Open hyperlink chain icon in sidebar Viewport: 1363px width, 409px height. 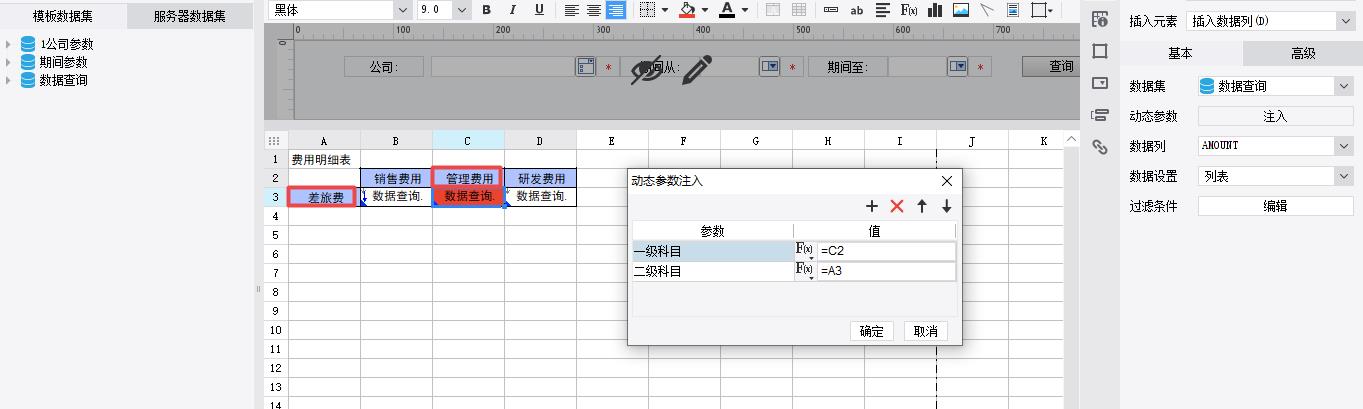click(x=1100, y=147)
